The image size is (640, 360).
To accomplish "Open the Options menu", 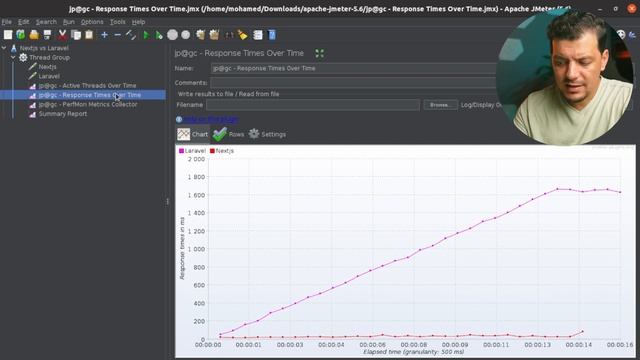I will coord(92,22).
